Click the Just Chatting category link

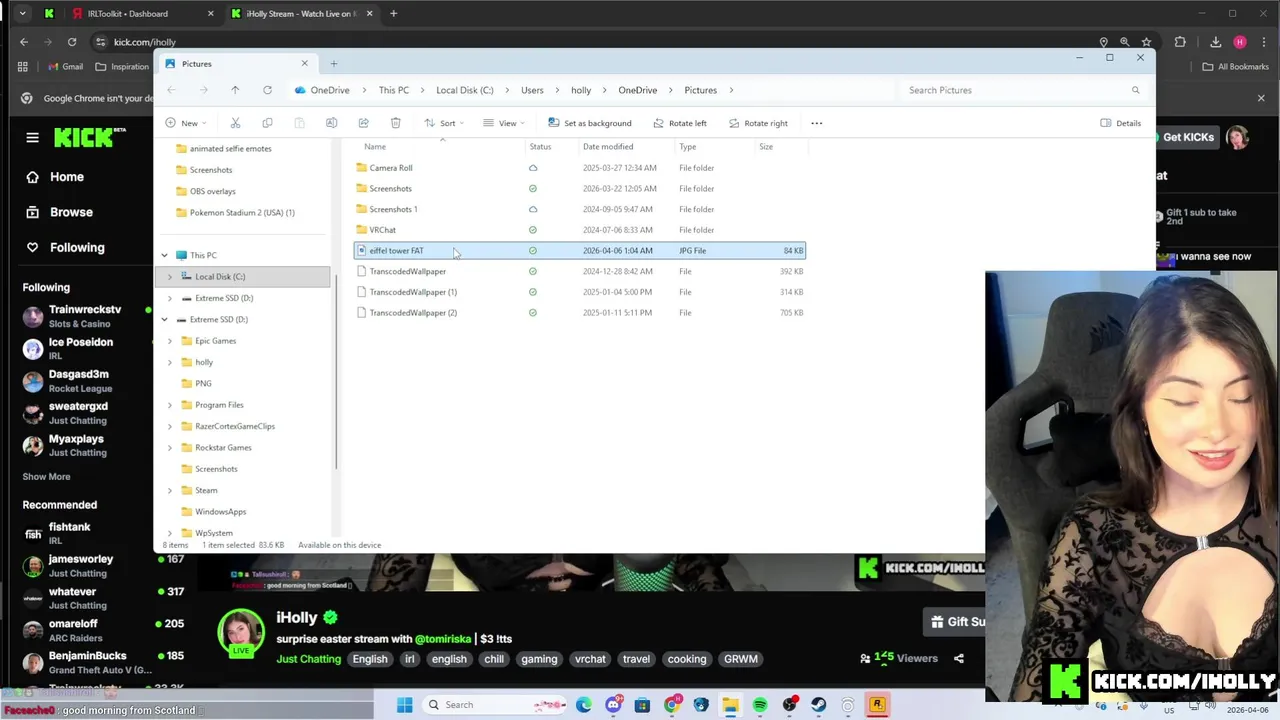308,659
